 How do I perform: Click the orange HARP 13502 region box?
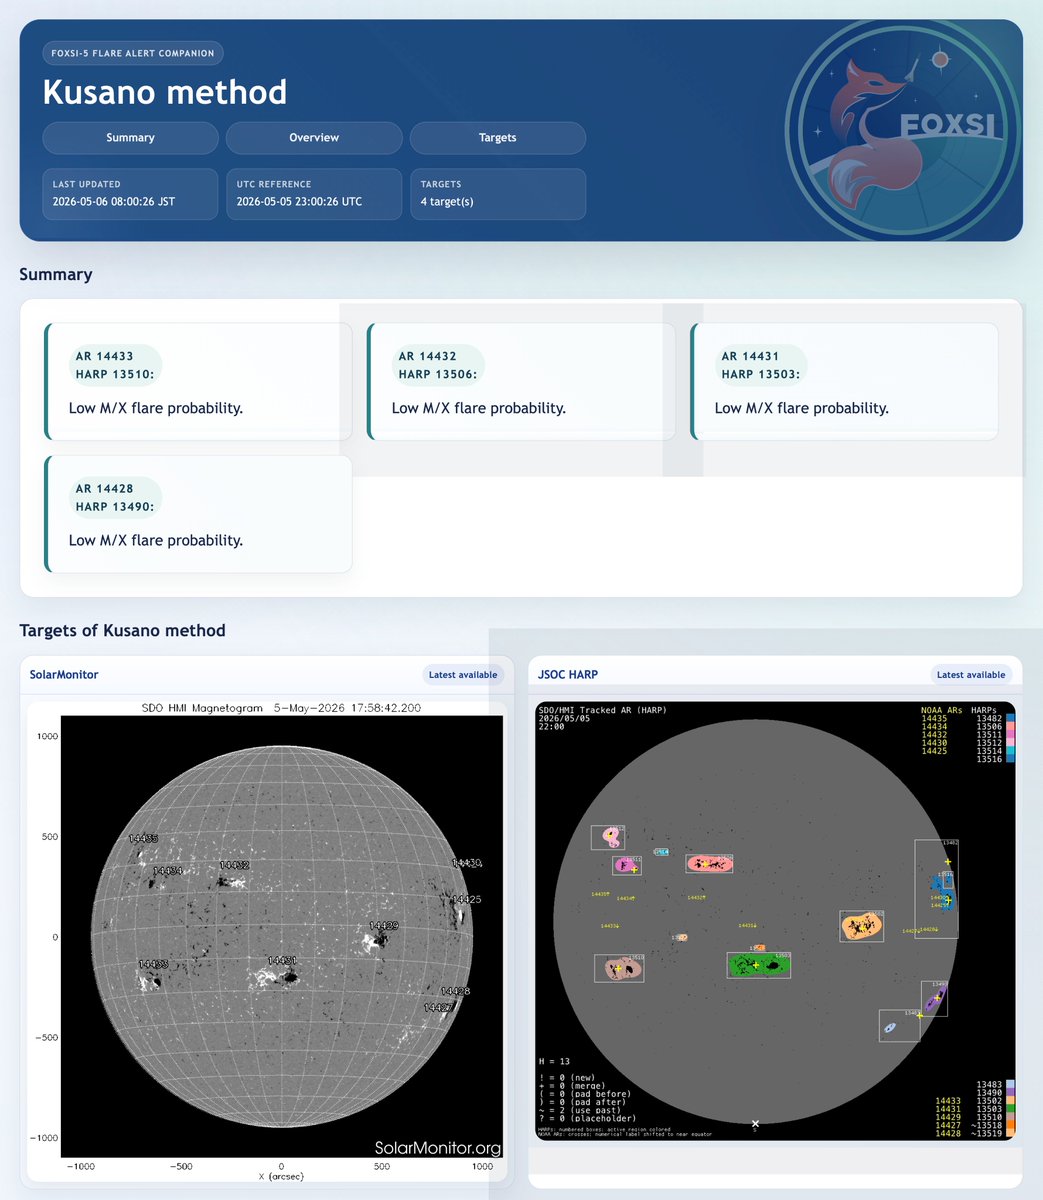(861, 926)
